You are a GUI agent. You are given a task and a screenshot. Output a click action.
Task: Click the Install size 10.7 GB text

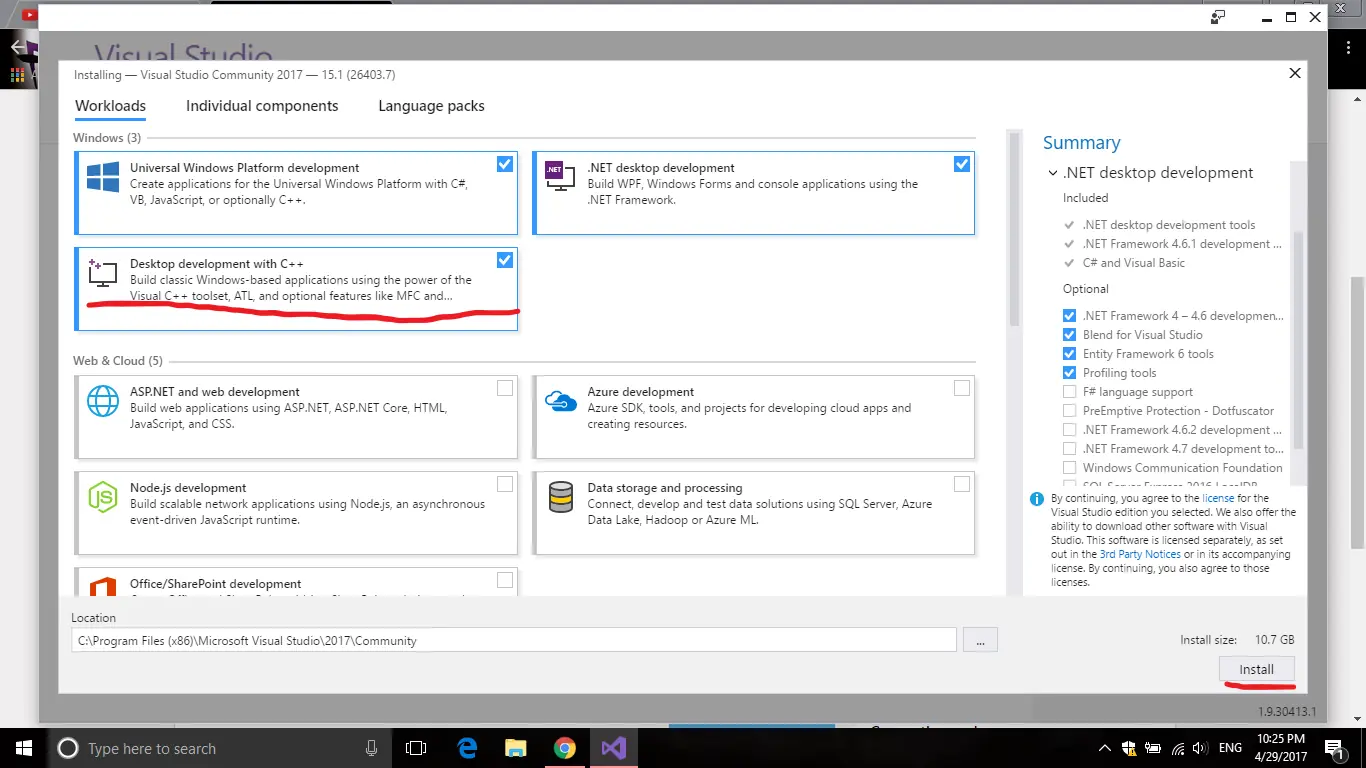(x=1238, y=640)
